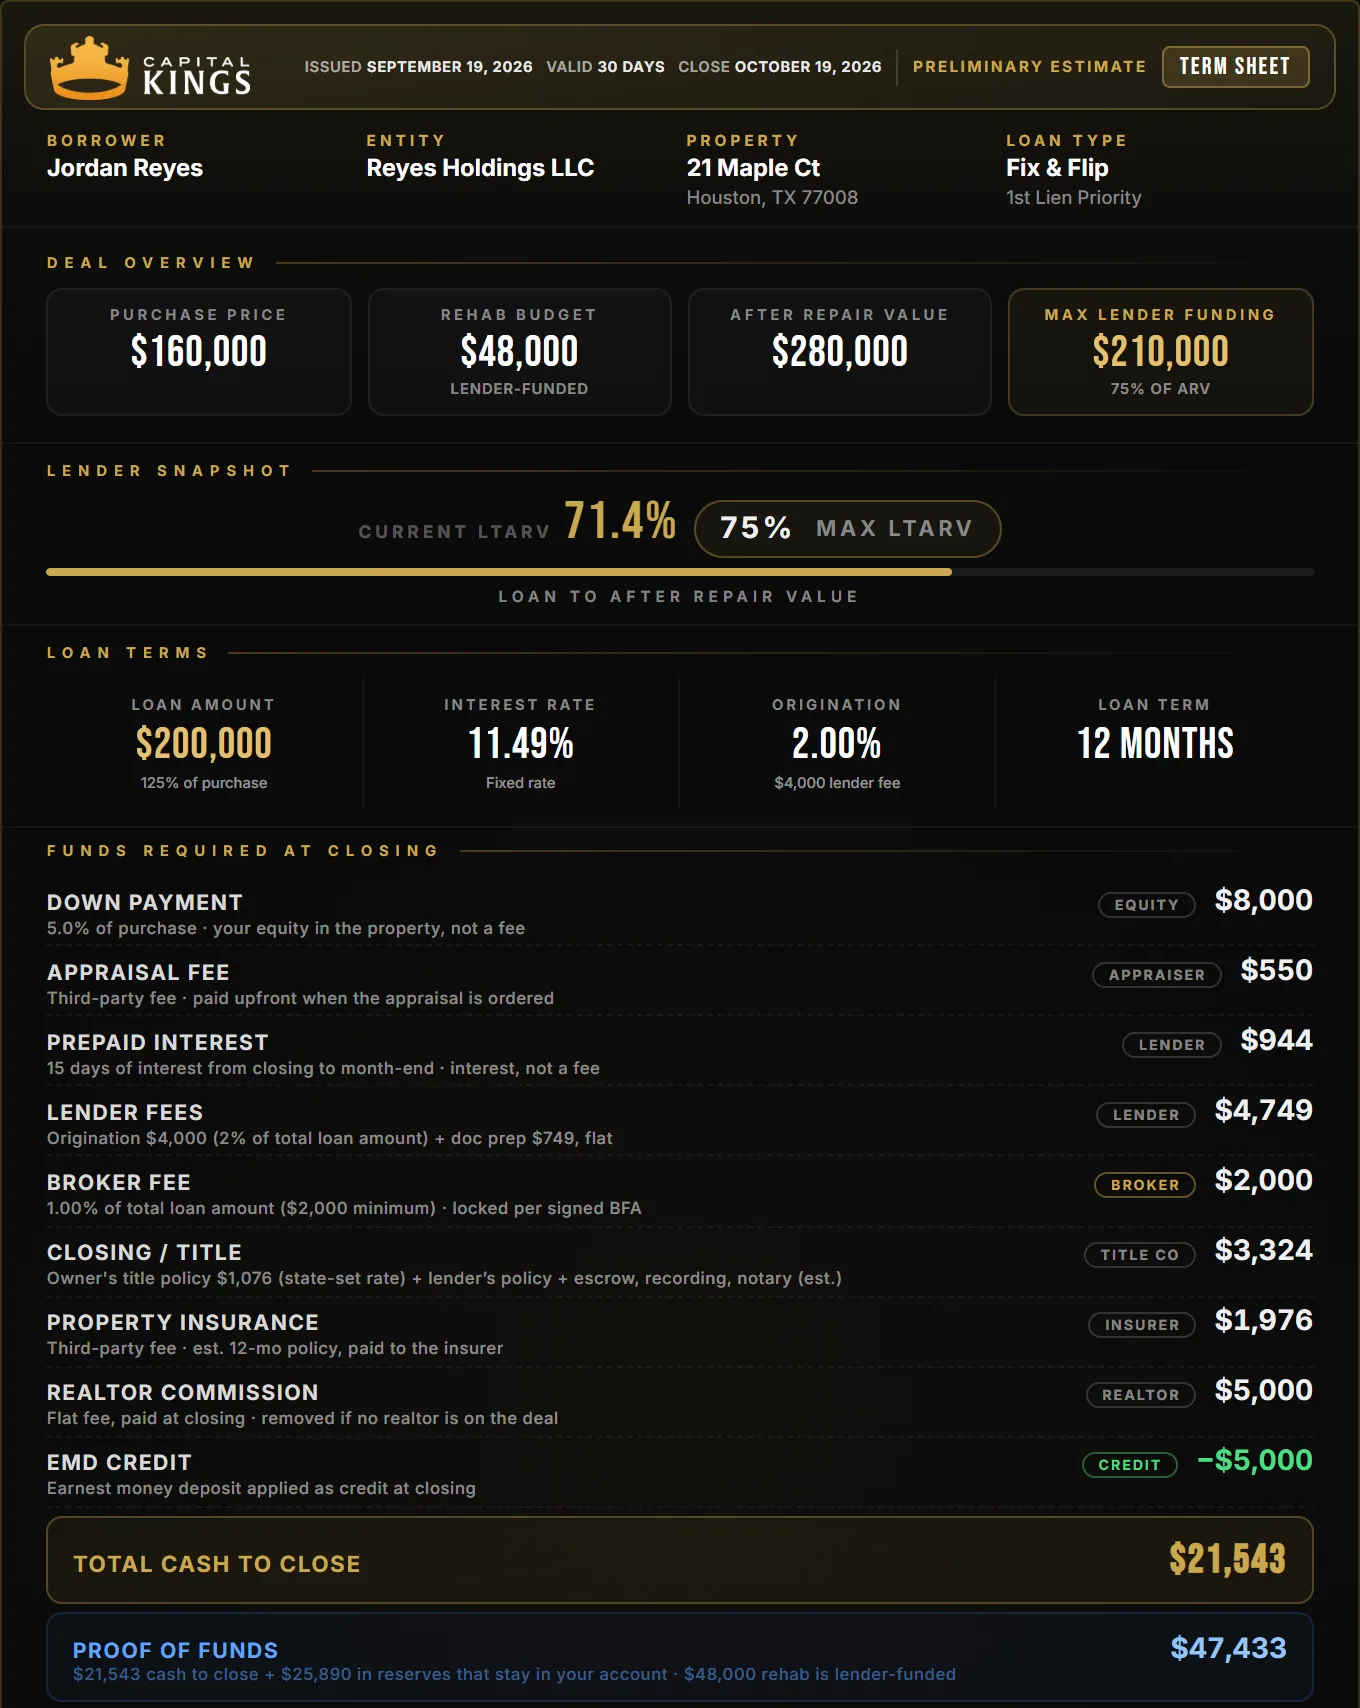Click the DOWN PAYMENT row title

pyautogui.click(x=145, y=903)
